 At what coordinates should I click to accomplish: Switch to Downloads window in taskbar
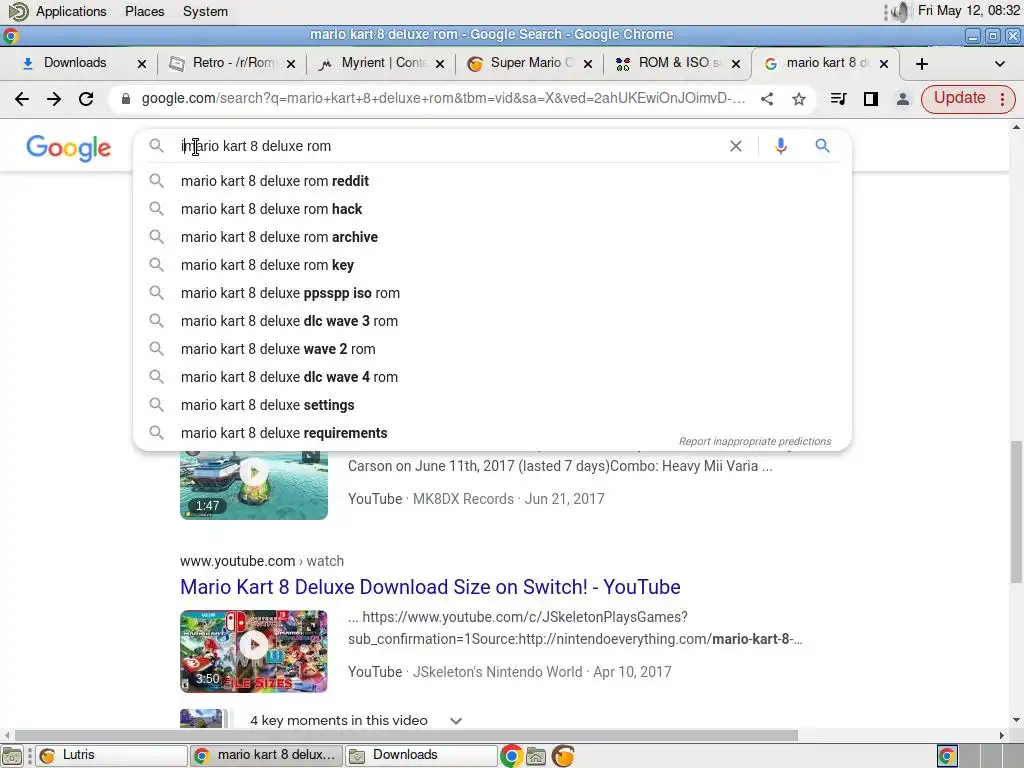421,756
